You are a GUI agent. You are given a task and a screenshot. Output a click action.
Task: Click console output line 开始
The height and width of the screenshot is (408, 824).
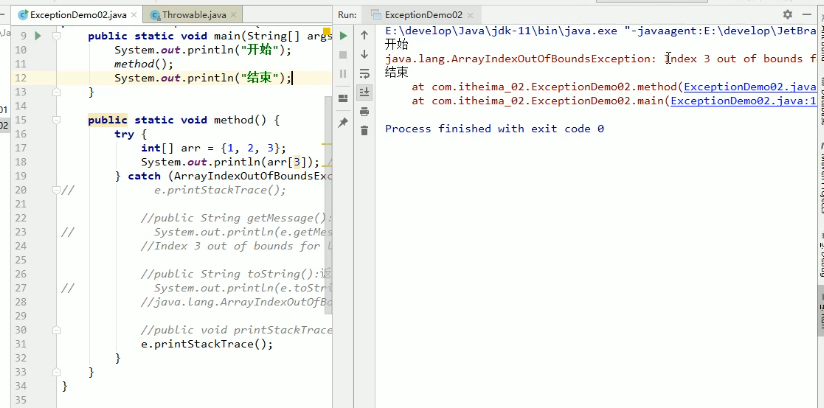[396, 44]
